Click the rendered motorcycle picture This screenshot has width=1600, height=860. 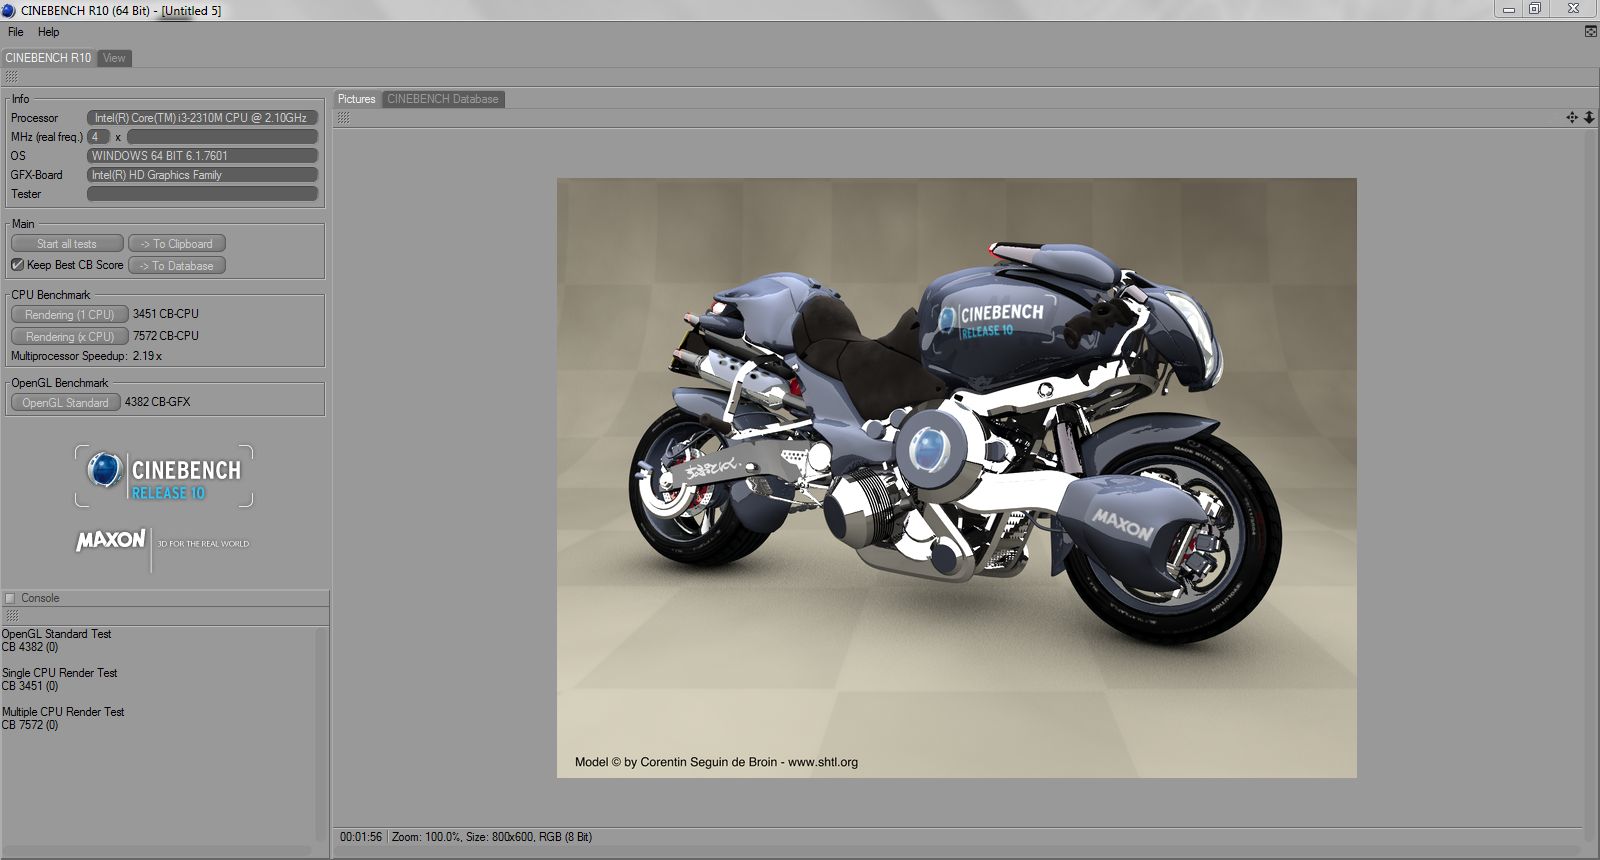coord(957,478)
